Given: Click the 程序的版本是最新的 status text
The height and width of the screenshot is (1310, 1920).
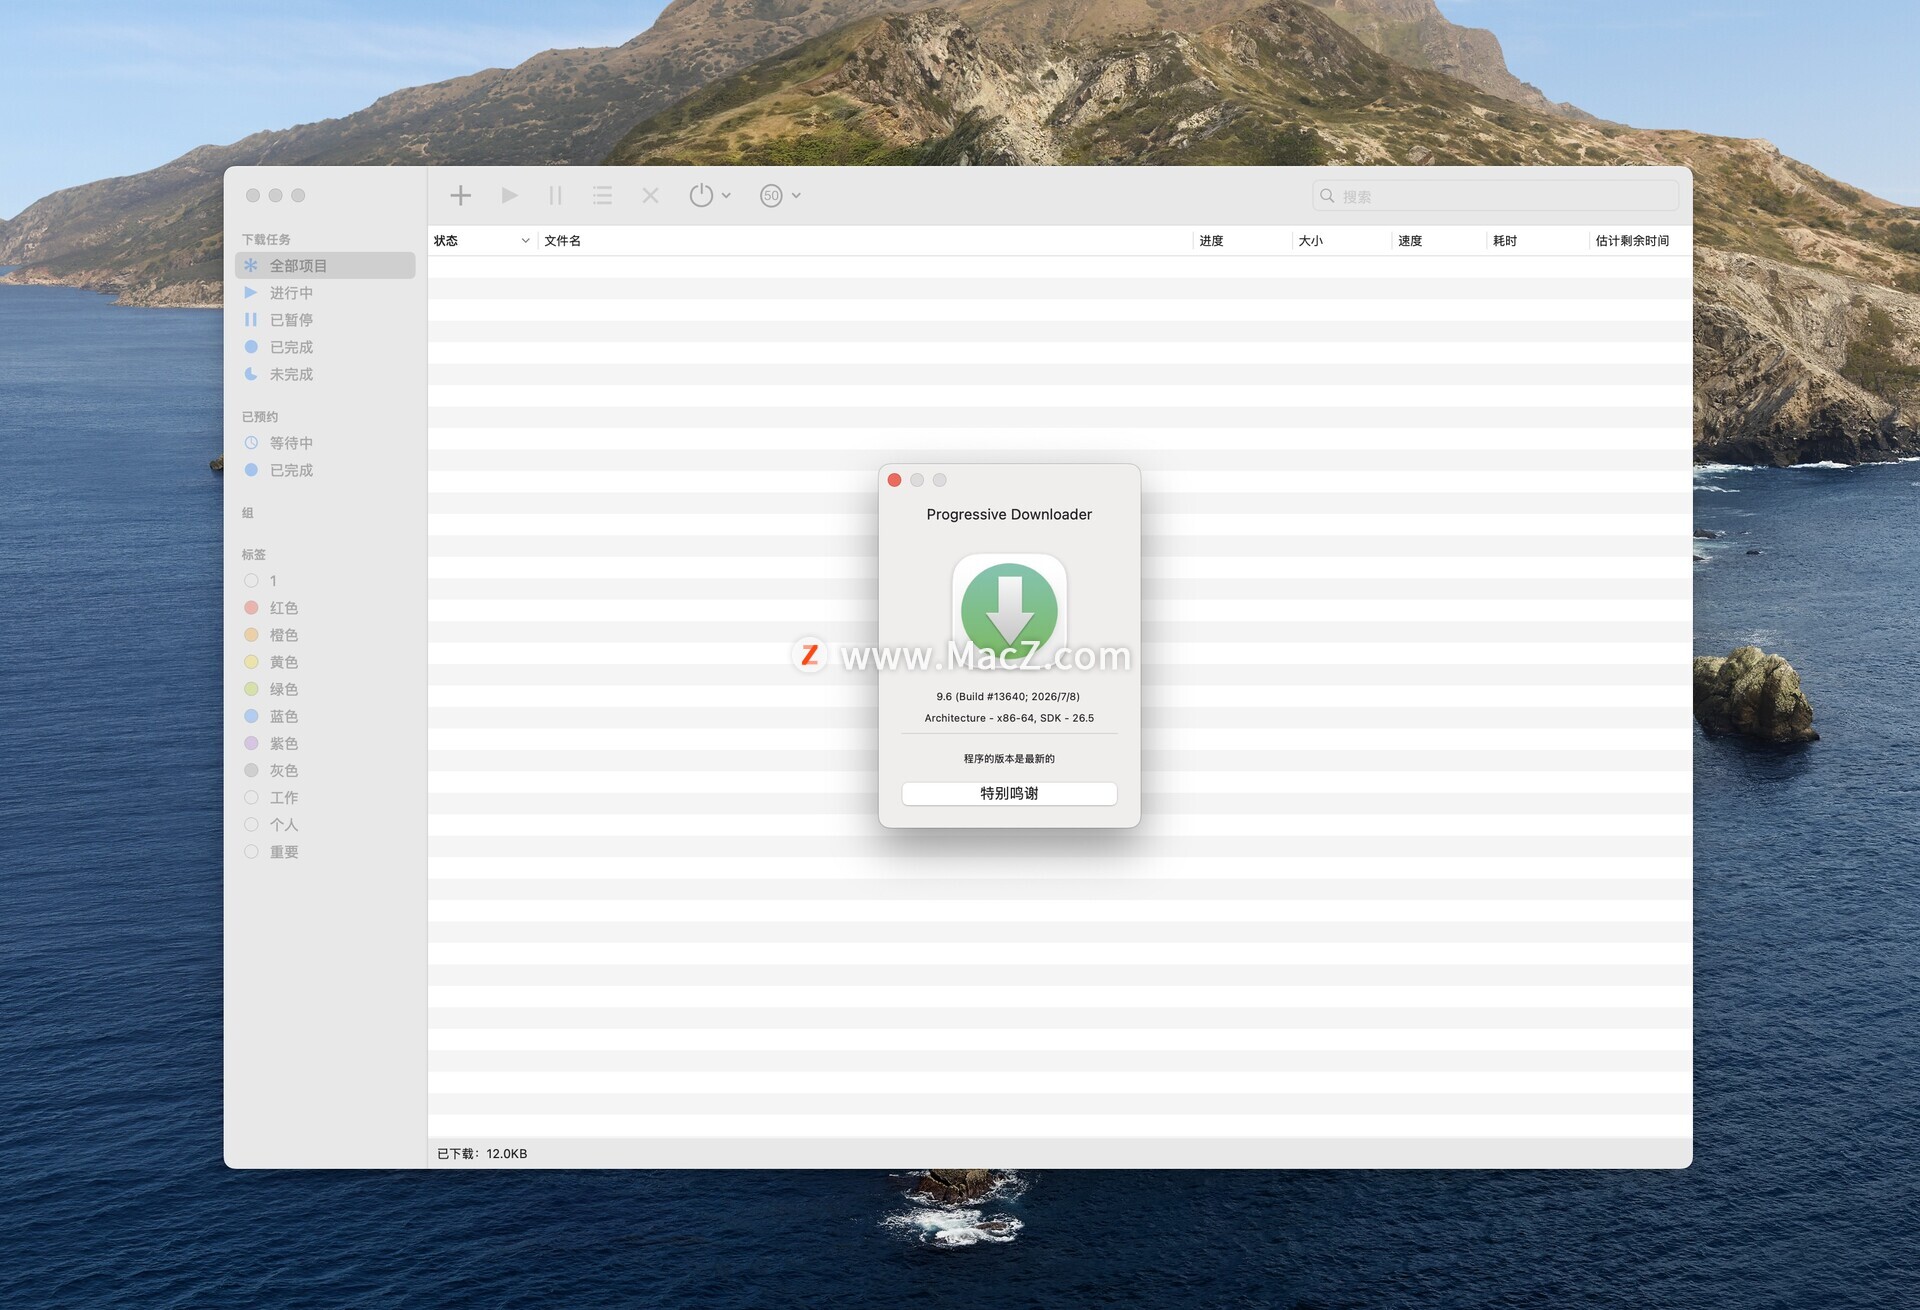Looking at the screenshot, I should (1009, 759).
